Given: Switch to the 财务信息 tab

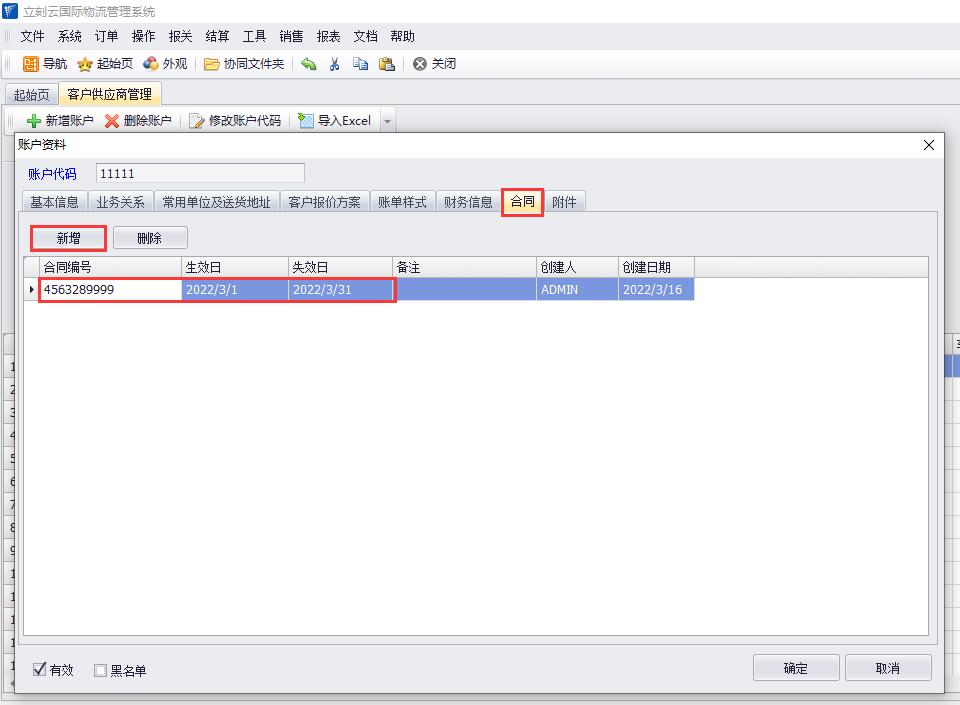Looking at the screenshot, I should pyautogui.click(x=468, y=202).
